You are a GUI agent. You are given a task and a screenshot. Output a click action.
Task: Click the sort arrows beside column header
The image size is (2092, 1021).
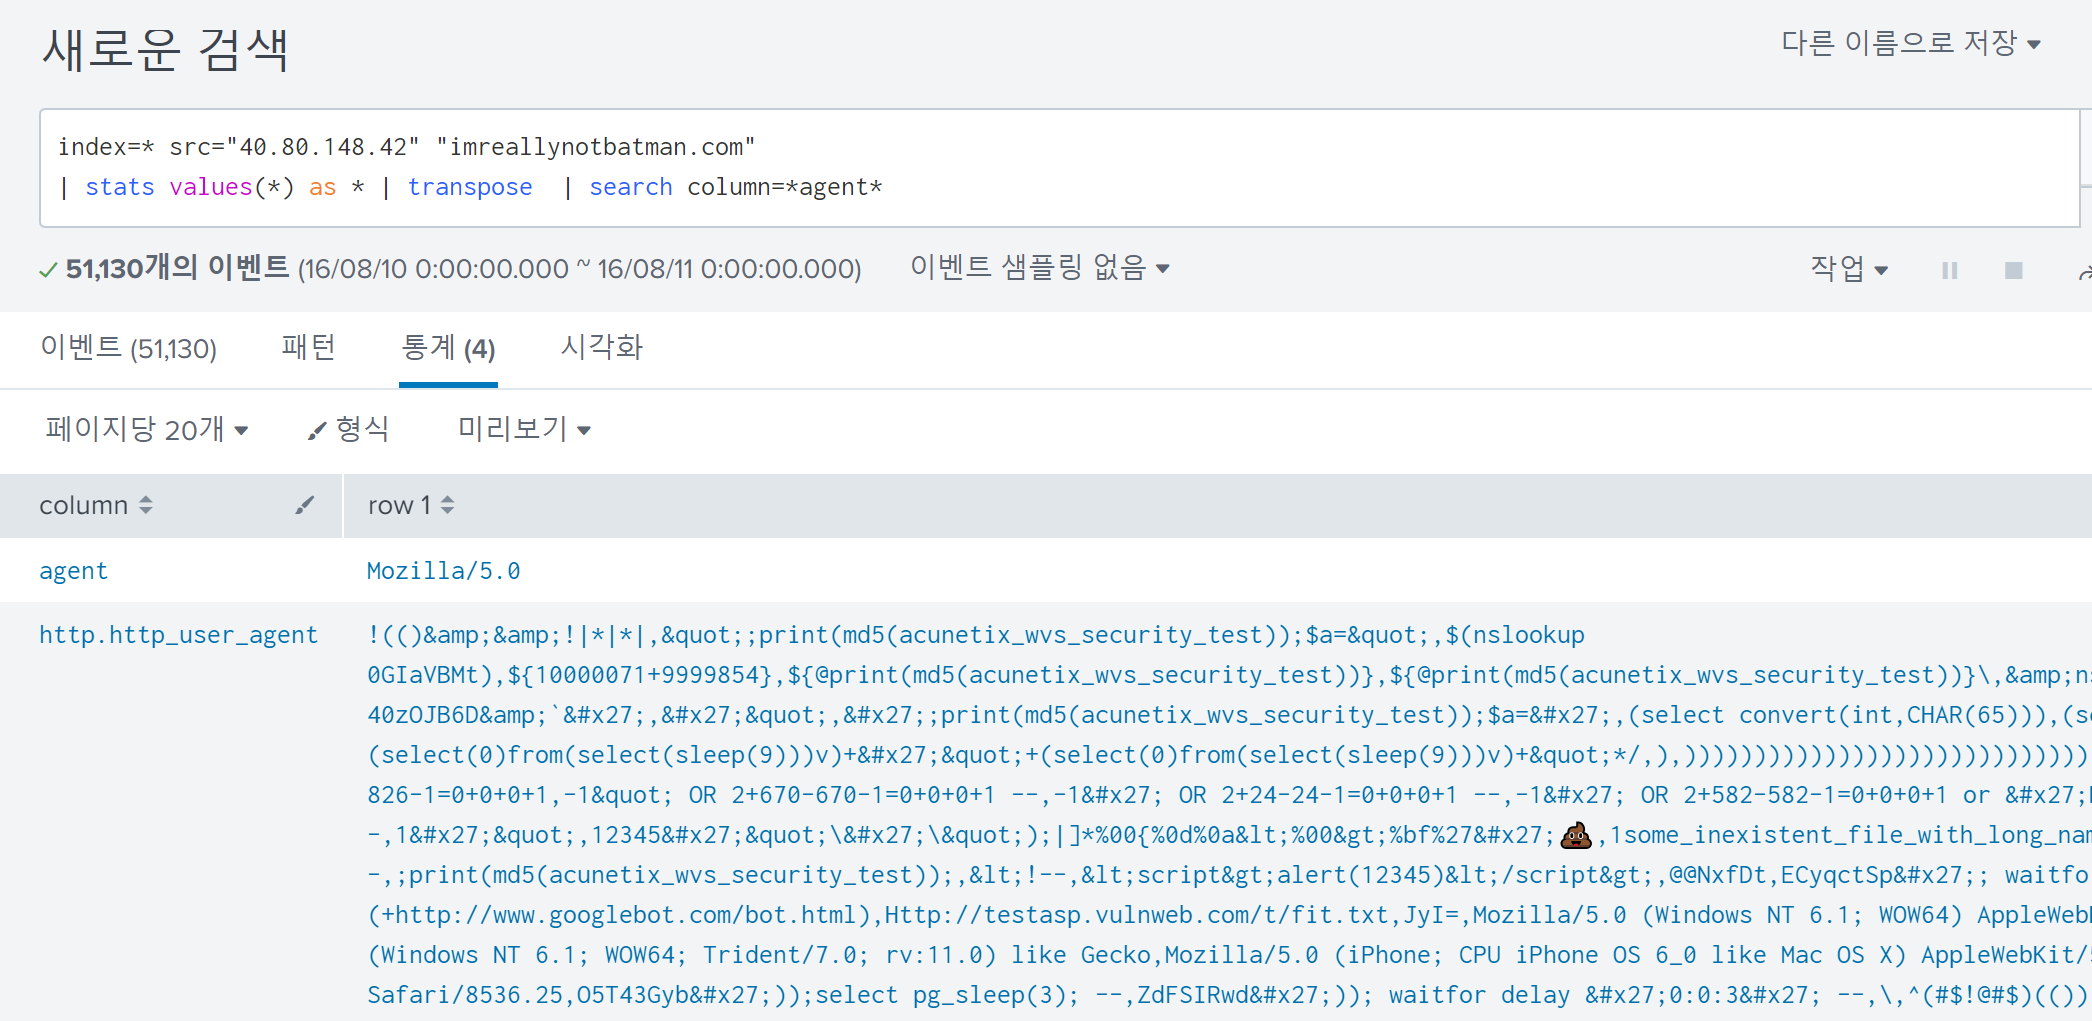pyautogui.click(x=146, y=505)
